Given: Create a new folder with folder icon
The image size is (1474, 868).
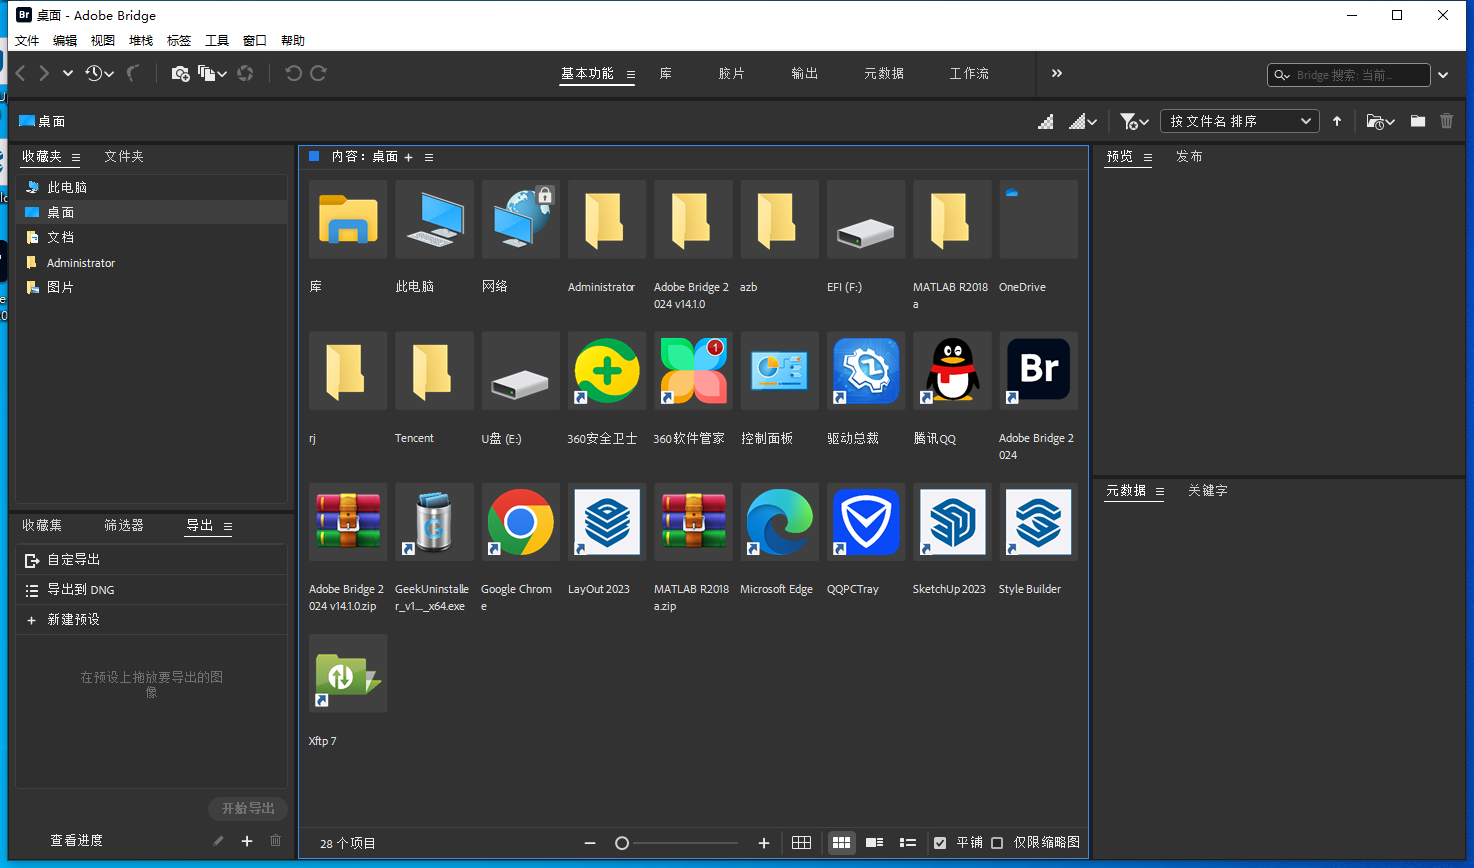Looking at the screenshot, I should [1418, 121].
